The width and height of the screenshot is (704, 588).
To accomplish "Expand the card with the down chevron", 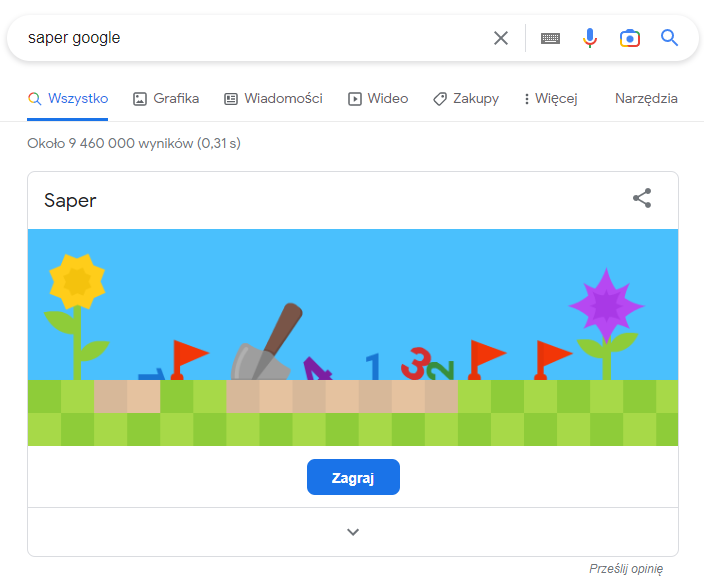I will [353, 532].
